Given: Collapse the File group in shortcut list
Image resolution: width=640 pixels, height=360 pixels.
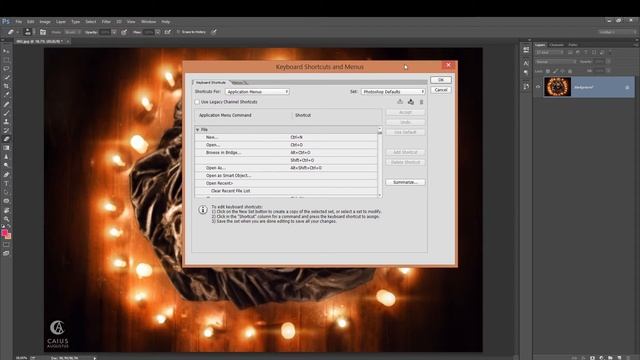Looking at the screenshot, I should (198, 129).
